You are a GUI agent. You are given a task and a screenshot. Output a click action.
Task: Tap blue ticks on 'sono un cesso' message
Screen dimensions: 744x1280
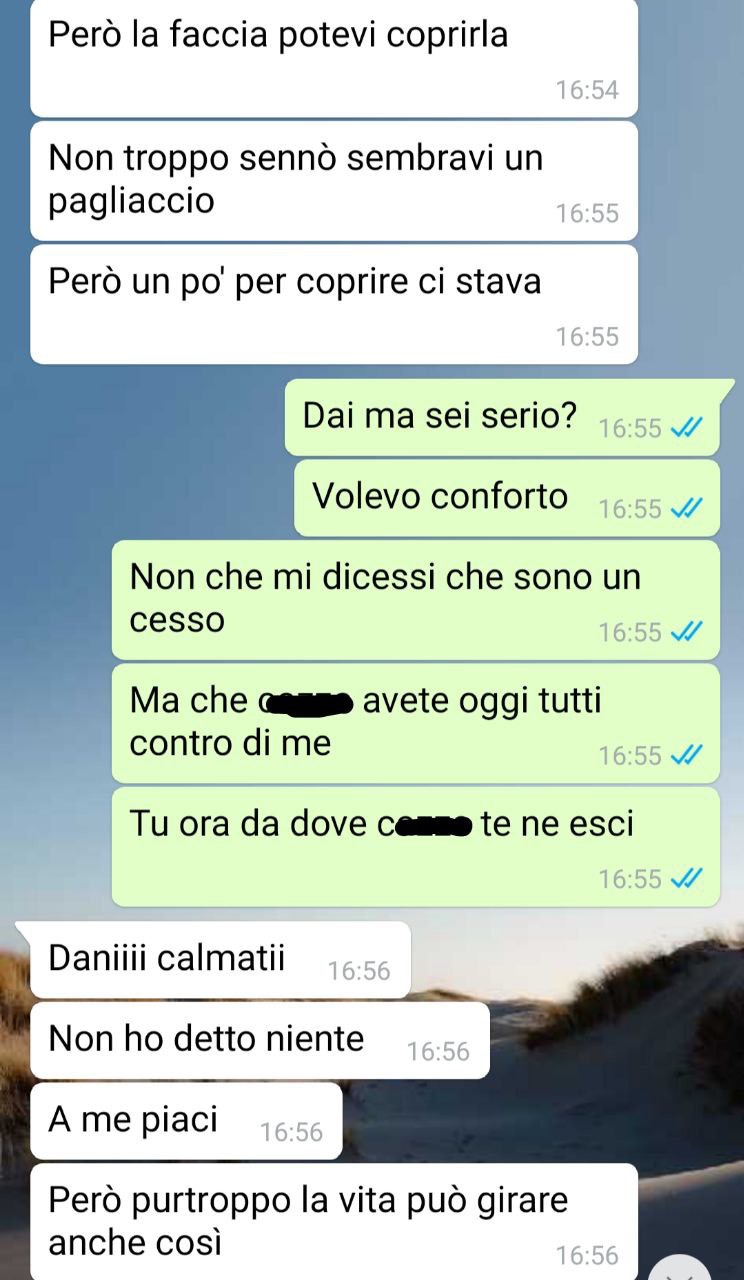[687, 632]
